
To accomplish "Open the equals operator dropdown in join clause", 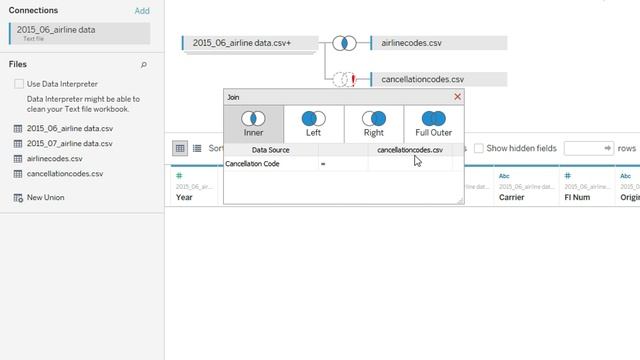I will coord(343,164).
